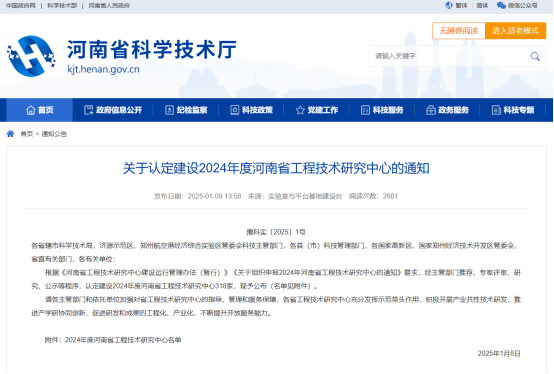
Task: Click the 政府信息公开 document icon
Action: coord(88,110)
